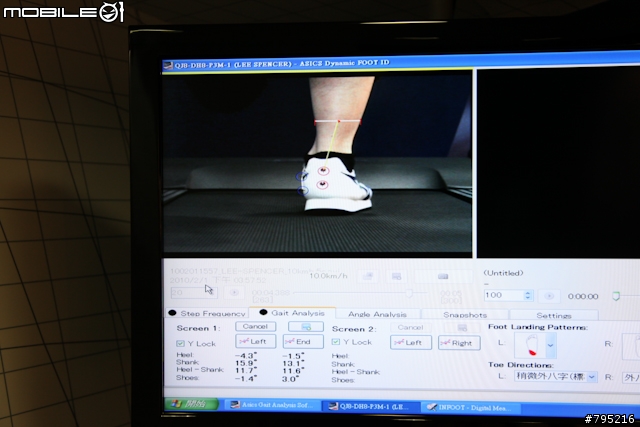Click the lower red heel marker on shoe
The height and width of the screenshot is (427, 640).
pos(322,185)
